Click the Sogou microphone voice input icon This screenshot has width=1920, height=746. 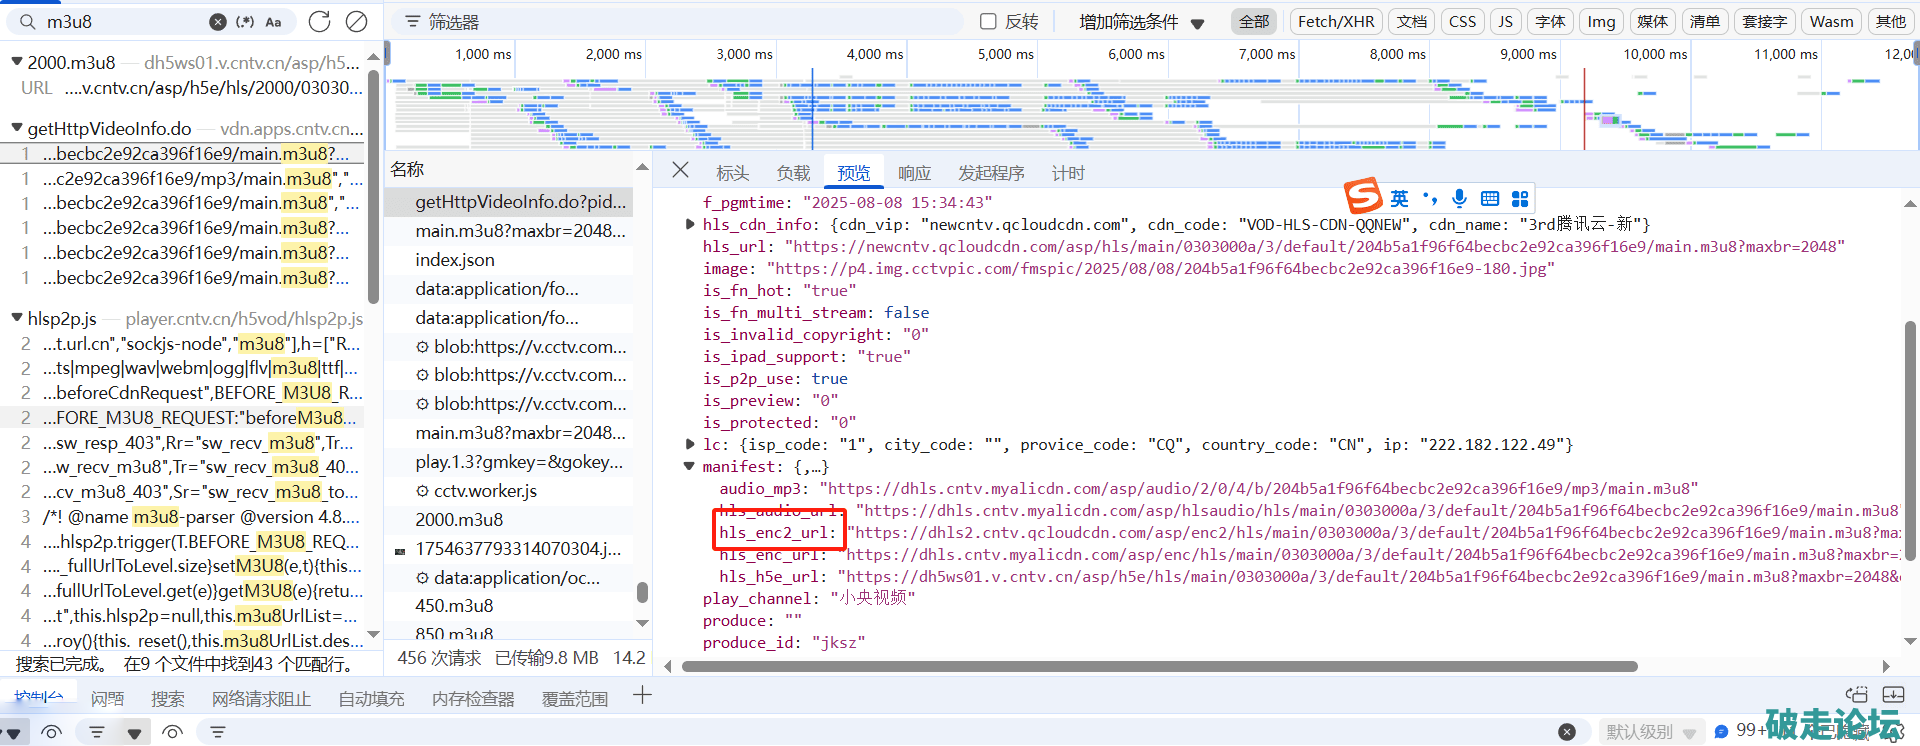(x=1459, y=198)
